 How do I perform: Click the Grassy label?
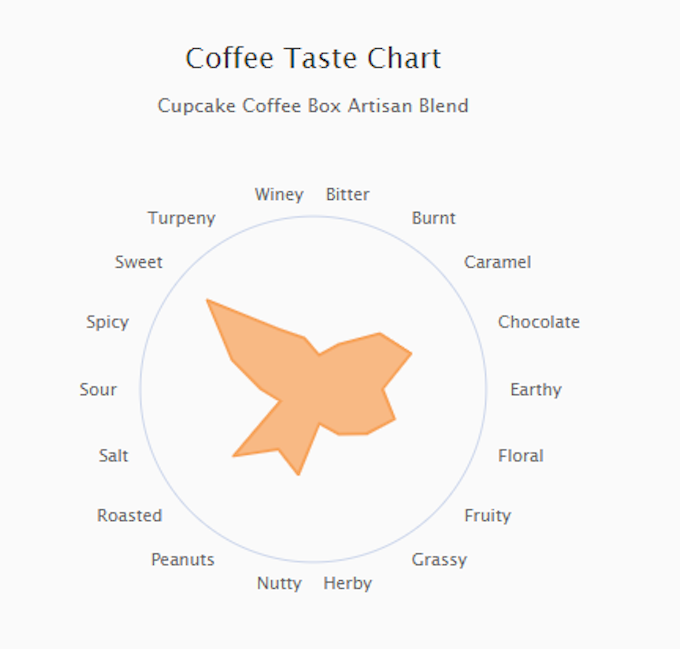[x=439, y=560]
